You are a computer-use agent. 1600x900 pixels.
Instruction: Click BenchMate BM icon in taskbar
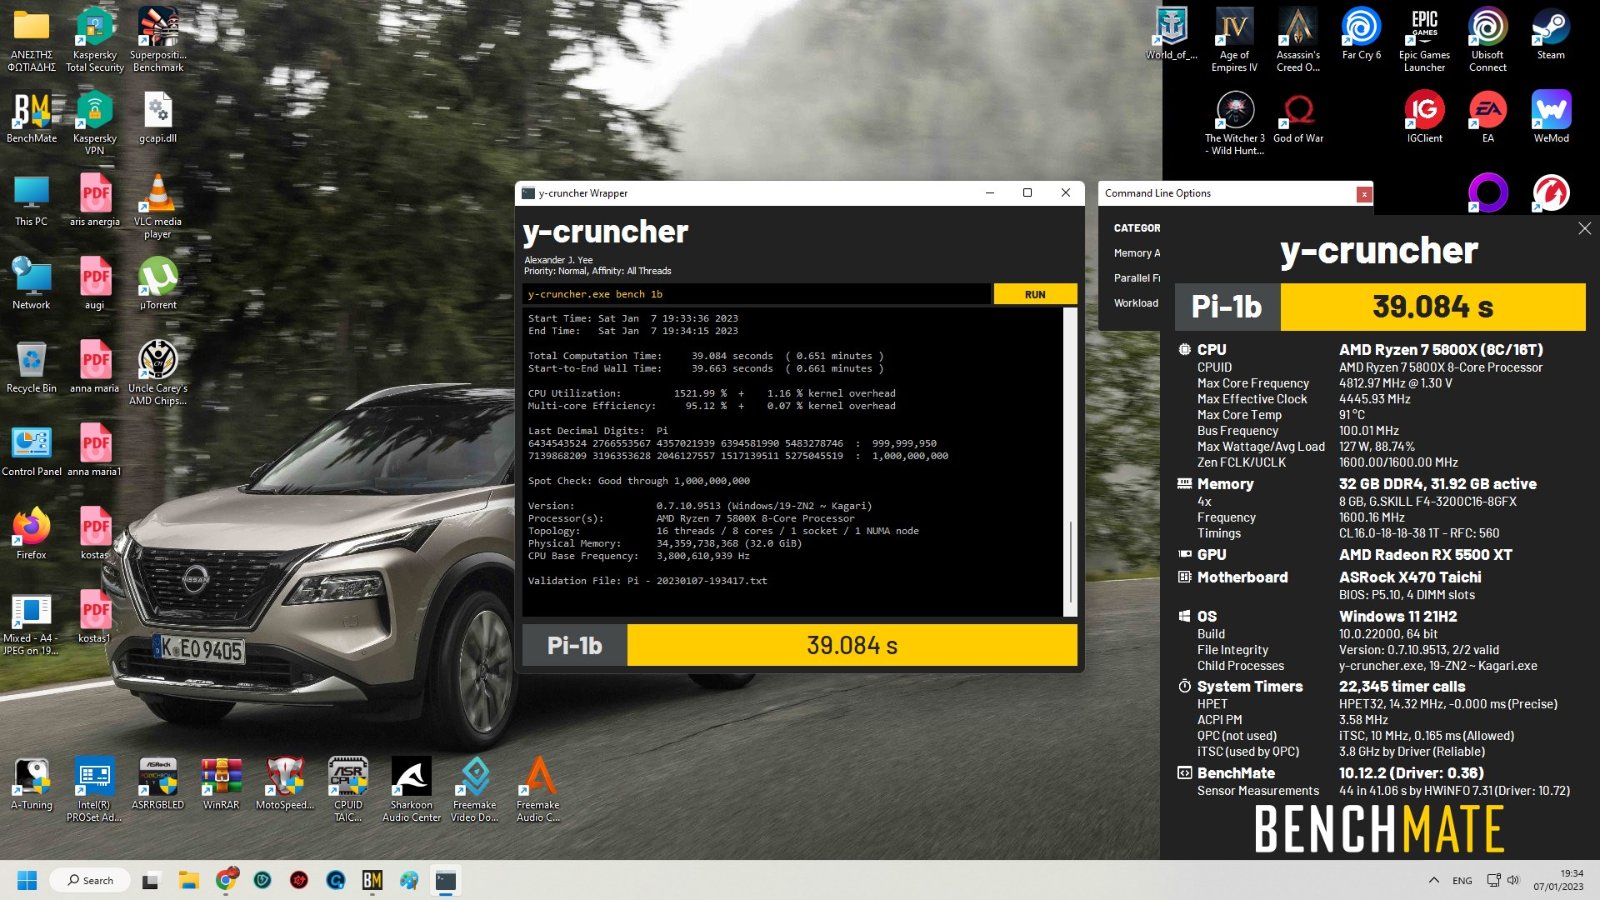tap(372, 880)
